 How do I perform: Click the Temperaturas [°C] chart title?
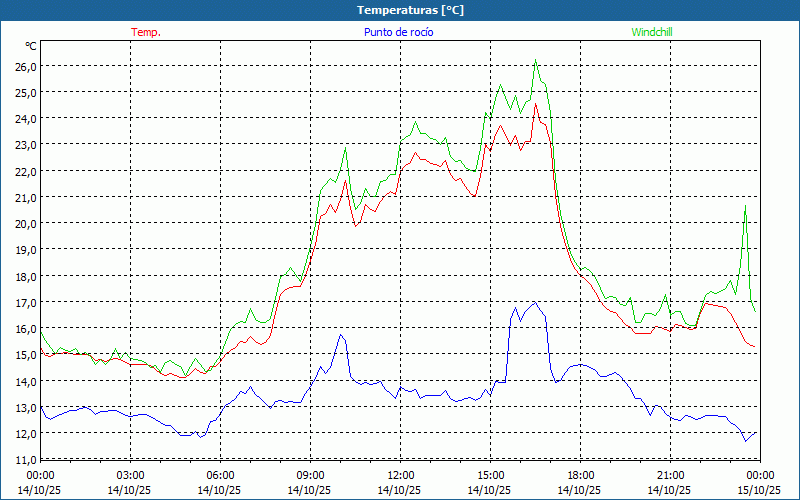(410, 10)
